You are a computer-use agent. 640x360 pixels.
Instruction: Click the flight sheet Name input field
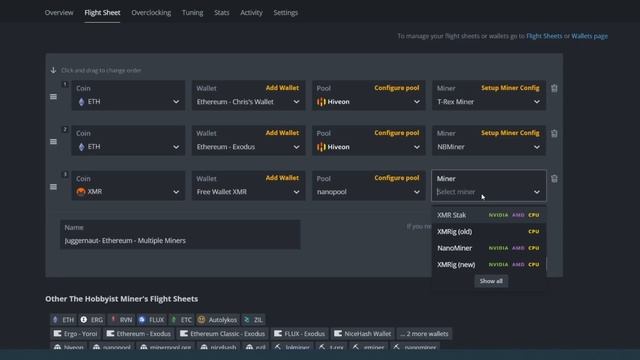point(180,235)
